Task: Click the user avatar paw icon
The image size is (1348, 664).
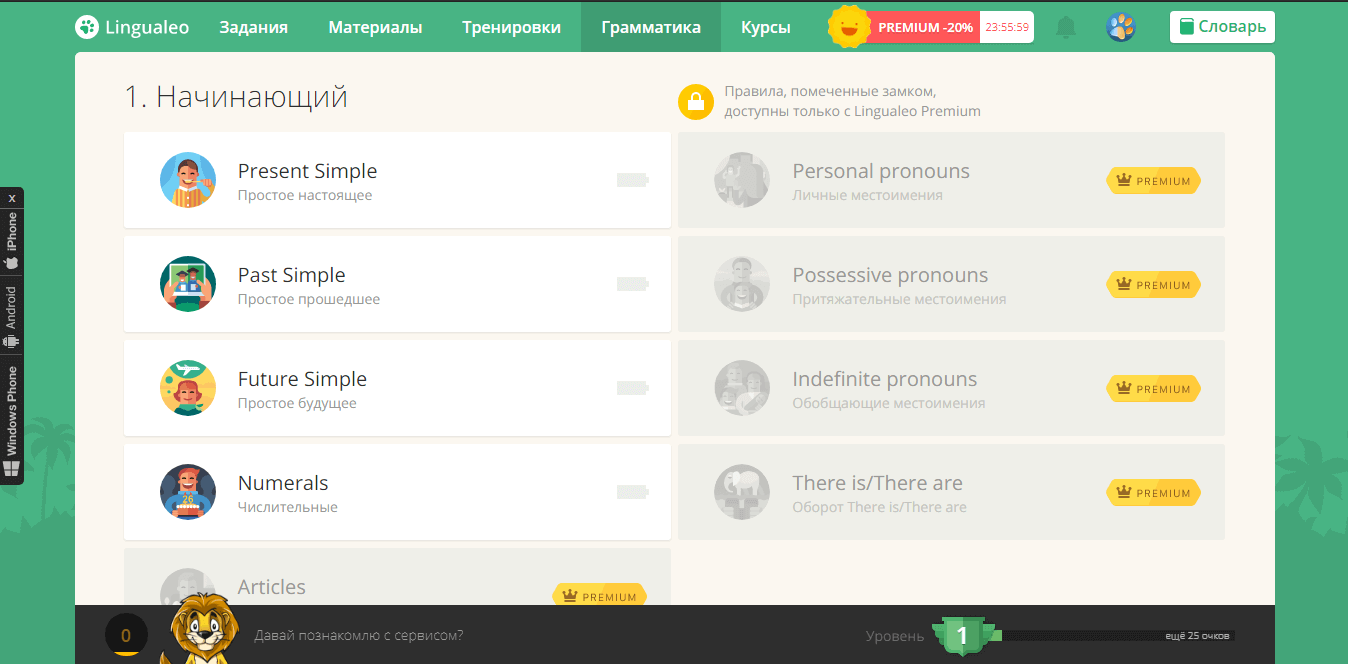Action: click(x=1121, y=27)
